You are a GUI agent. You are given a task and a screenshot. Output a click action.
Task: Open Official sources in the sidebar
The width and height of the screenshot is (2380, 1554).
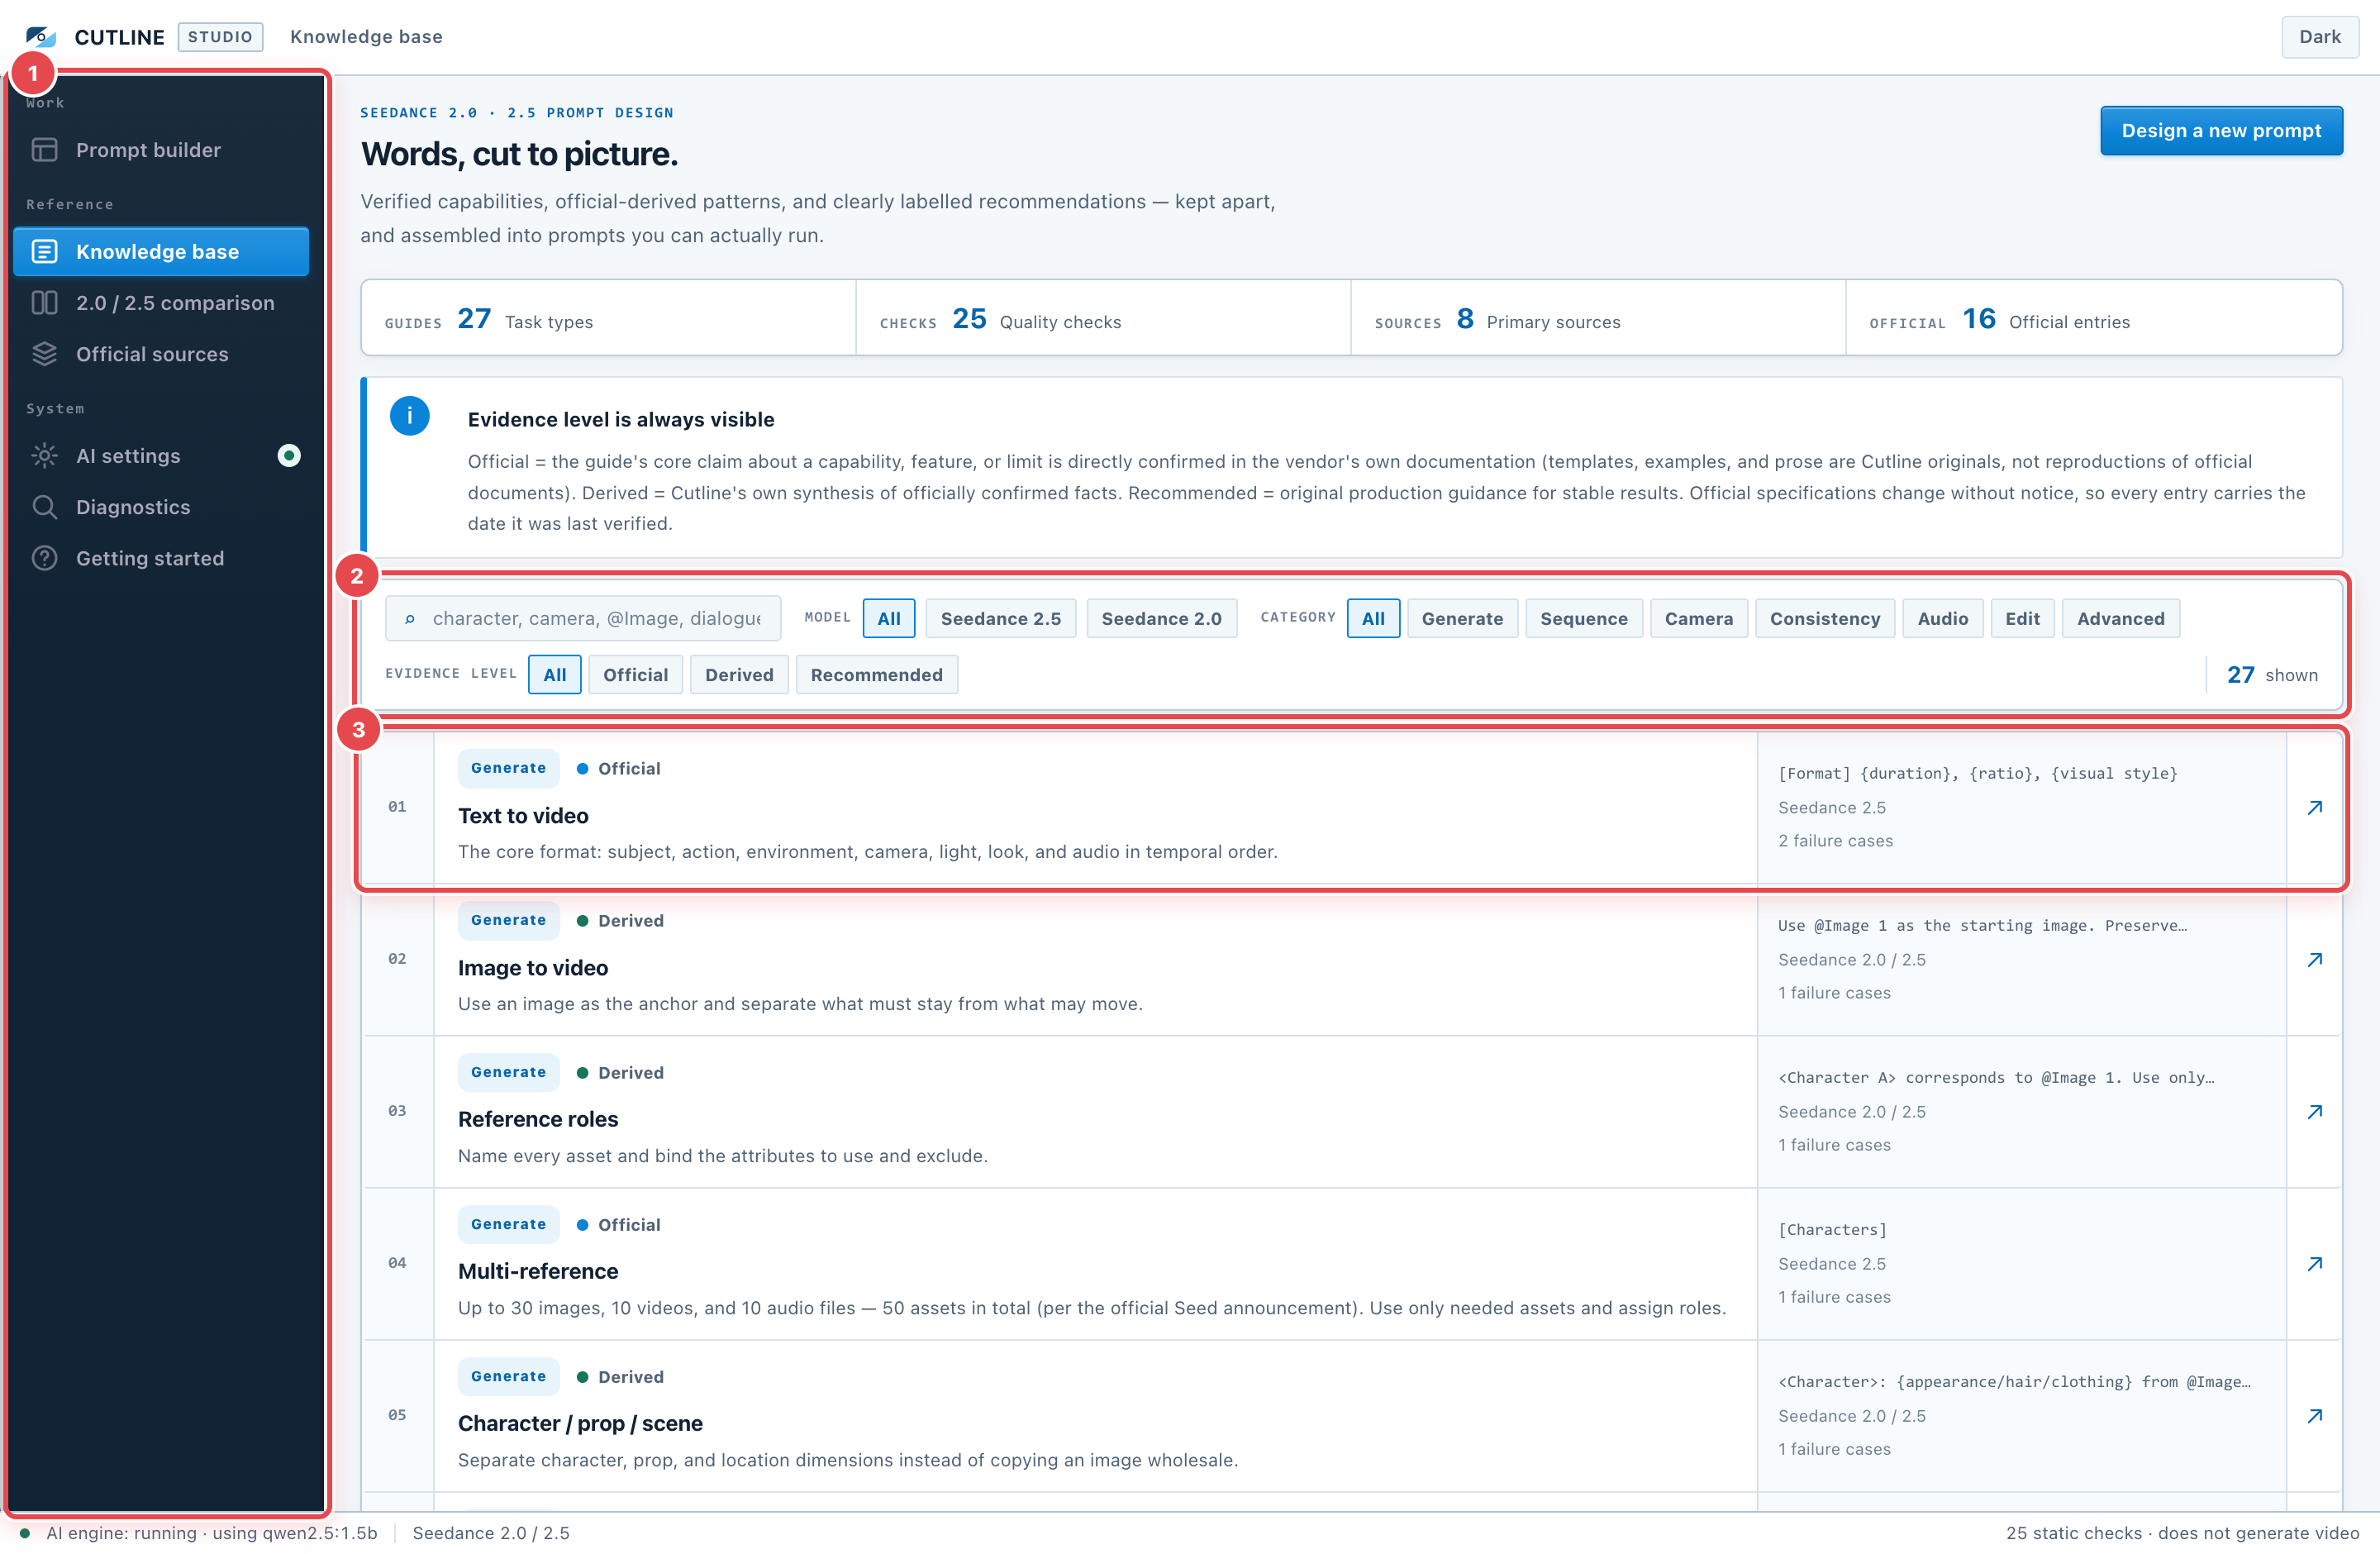tap(161, 354)
